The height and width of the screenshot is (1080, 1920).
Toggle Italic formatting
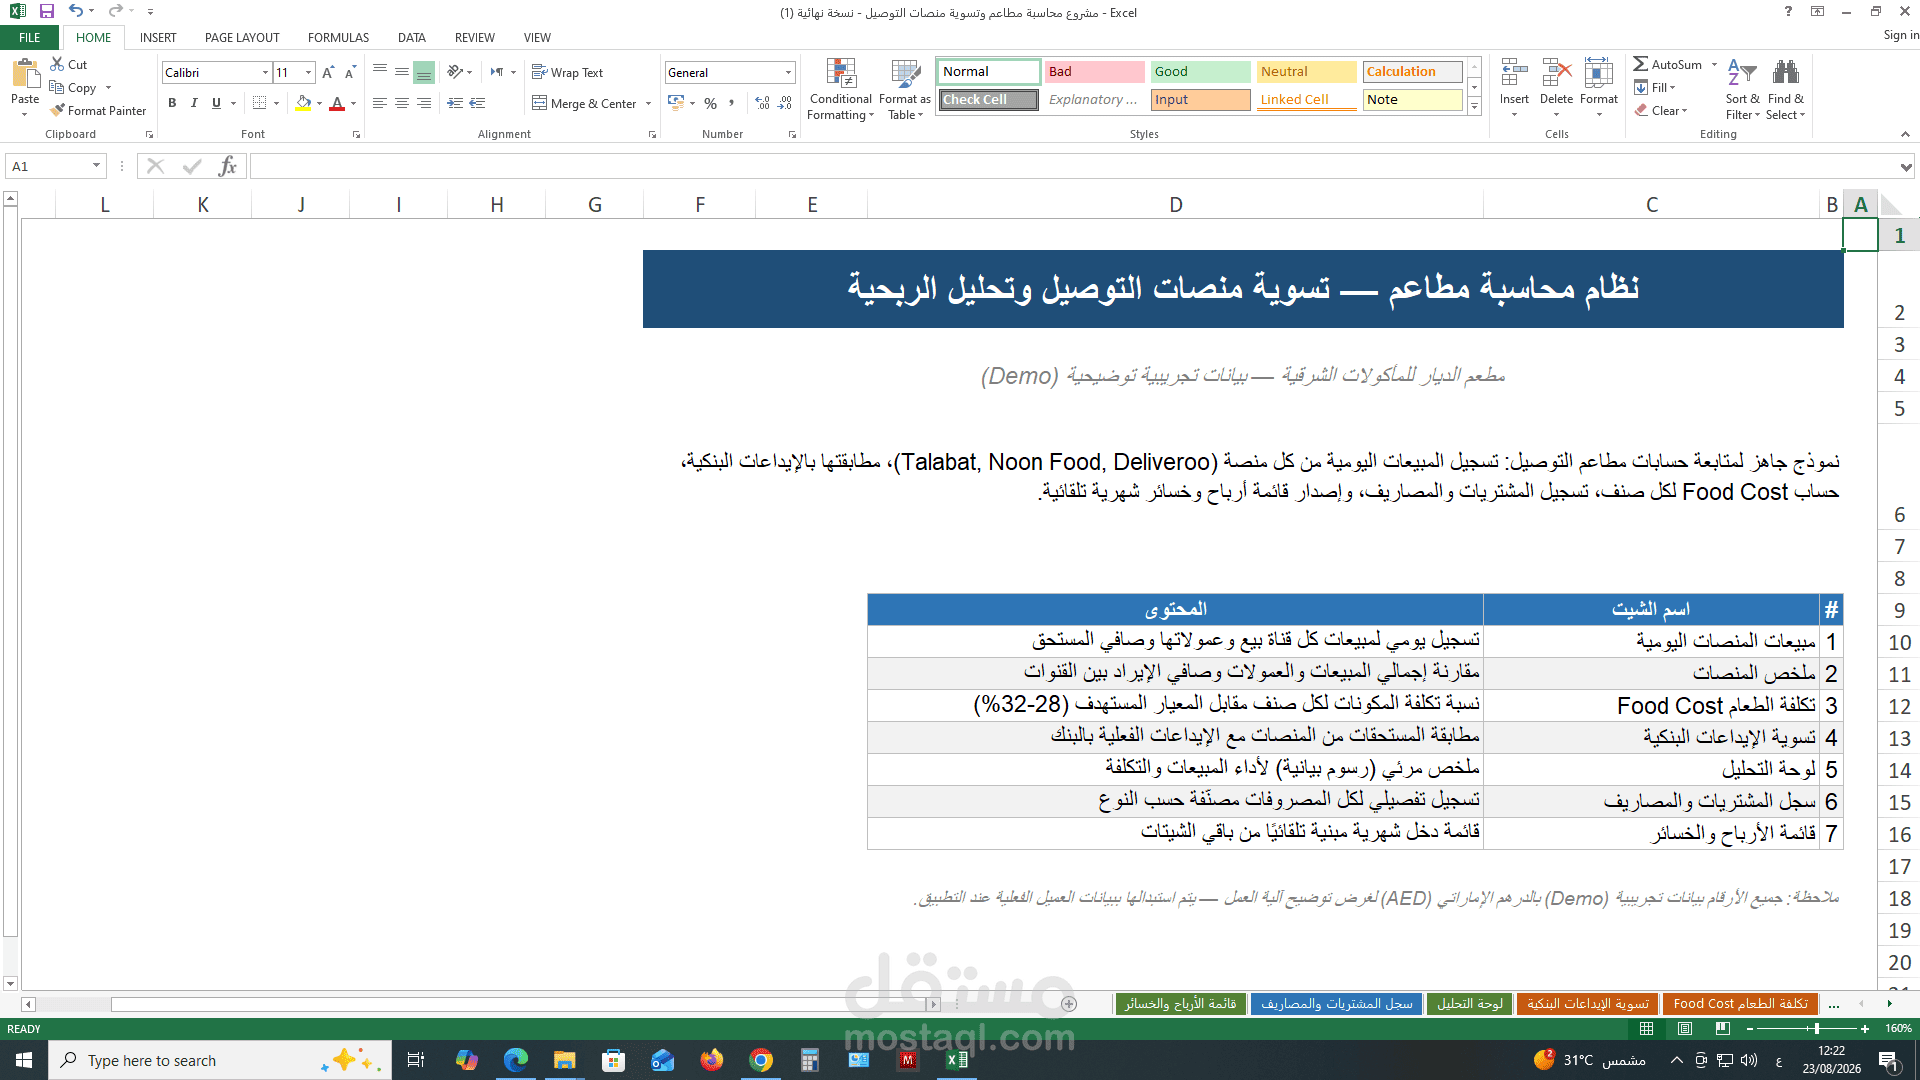pos(194,103)
